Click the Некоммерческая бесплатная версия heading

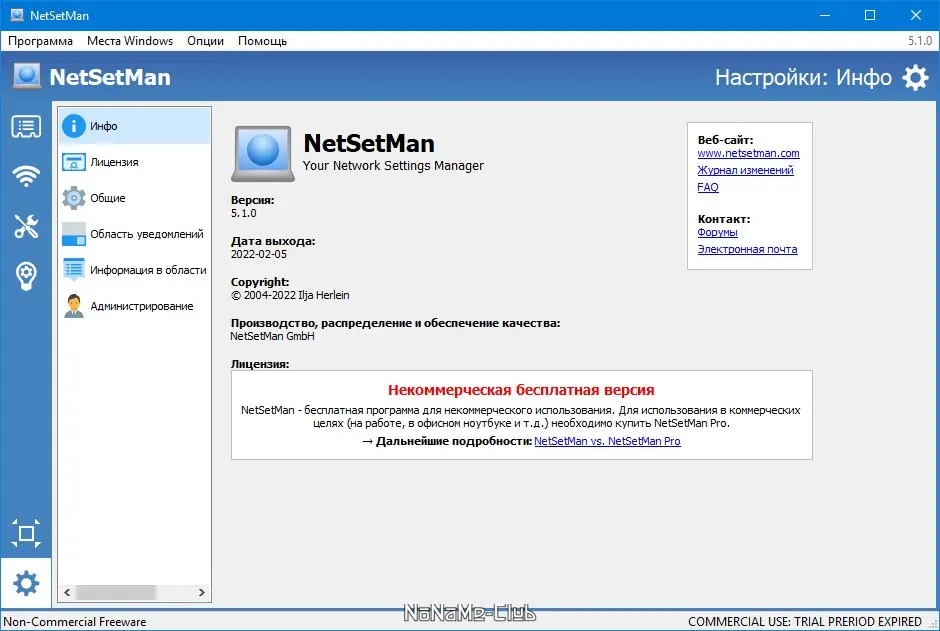pos(521,390)
